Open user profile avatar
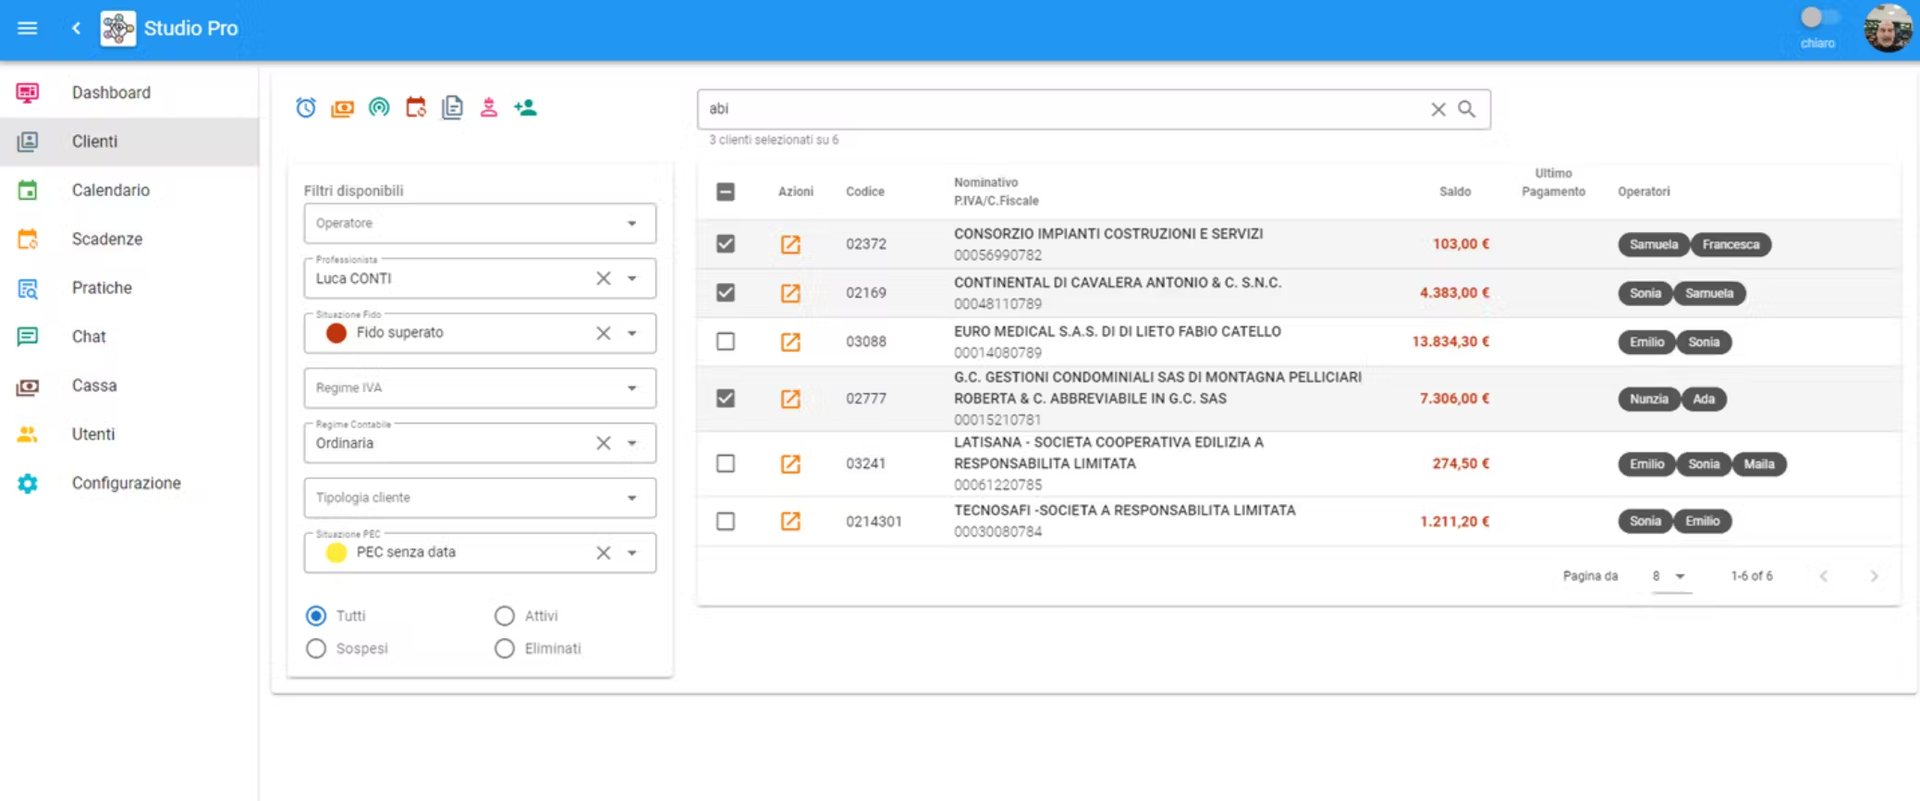The width and height of the screenshot is (1920, 801). (x=1887, y=28)
